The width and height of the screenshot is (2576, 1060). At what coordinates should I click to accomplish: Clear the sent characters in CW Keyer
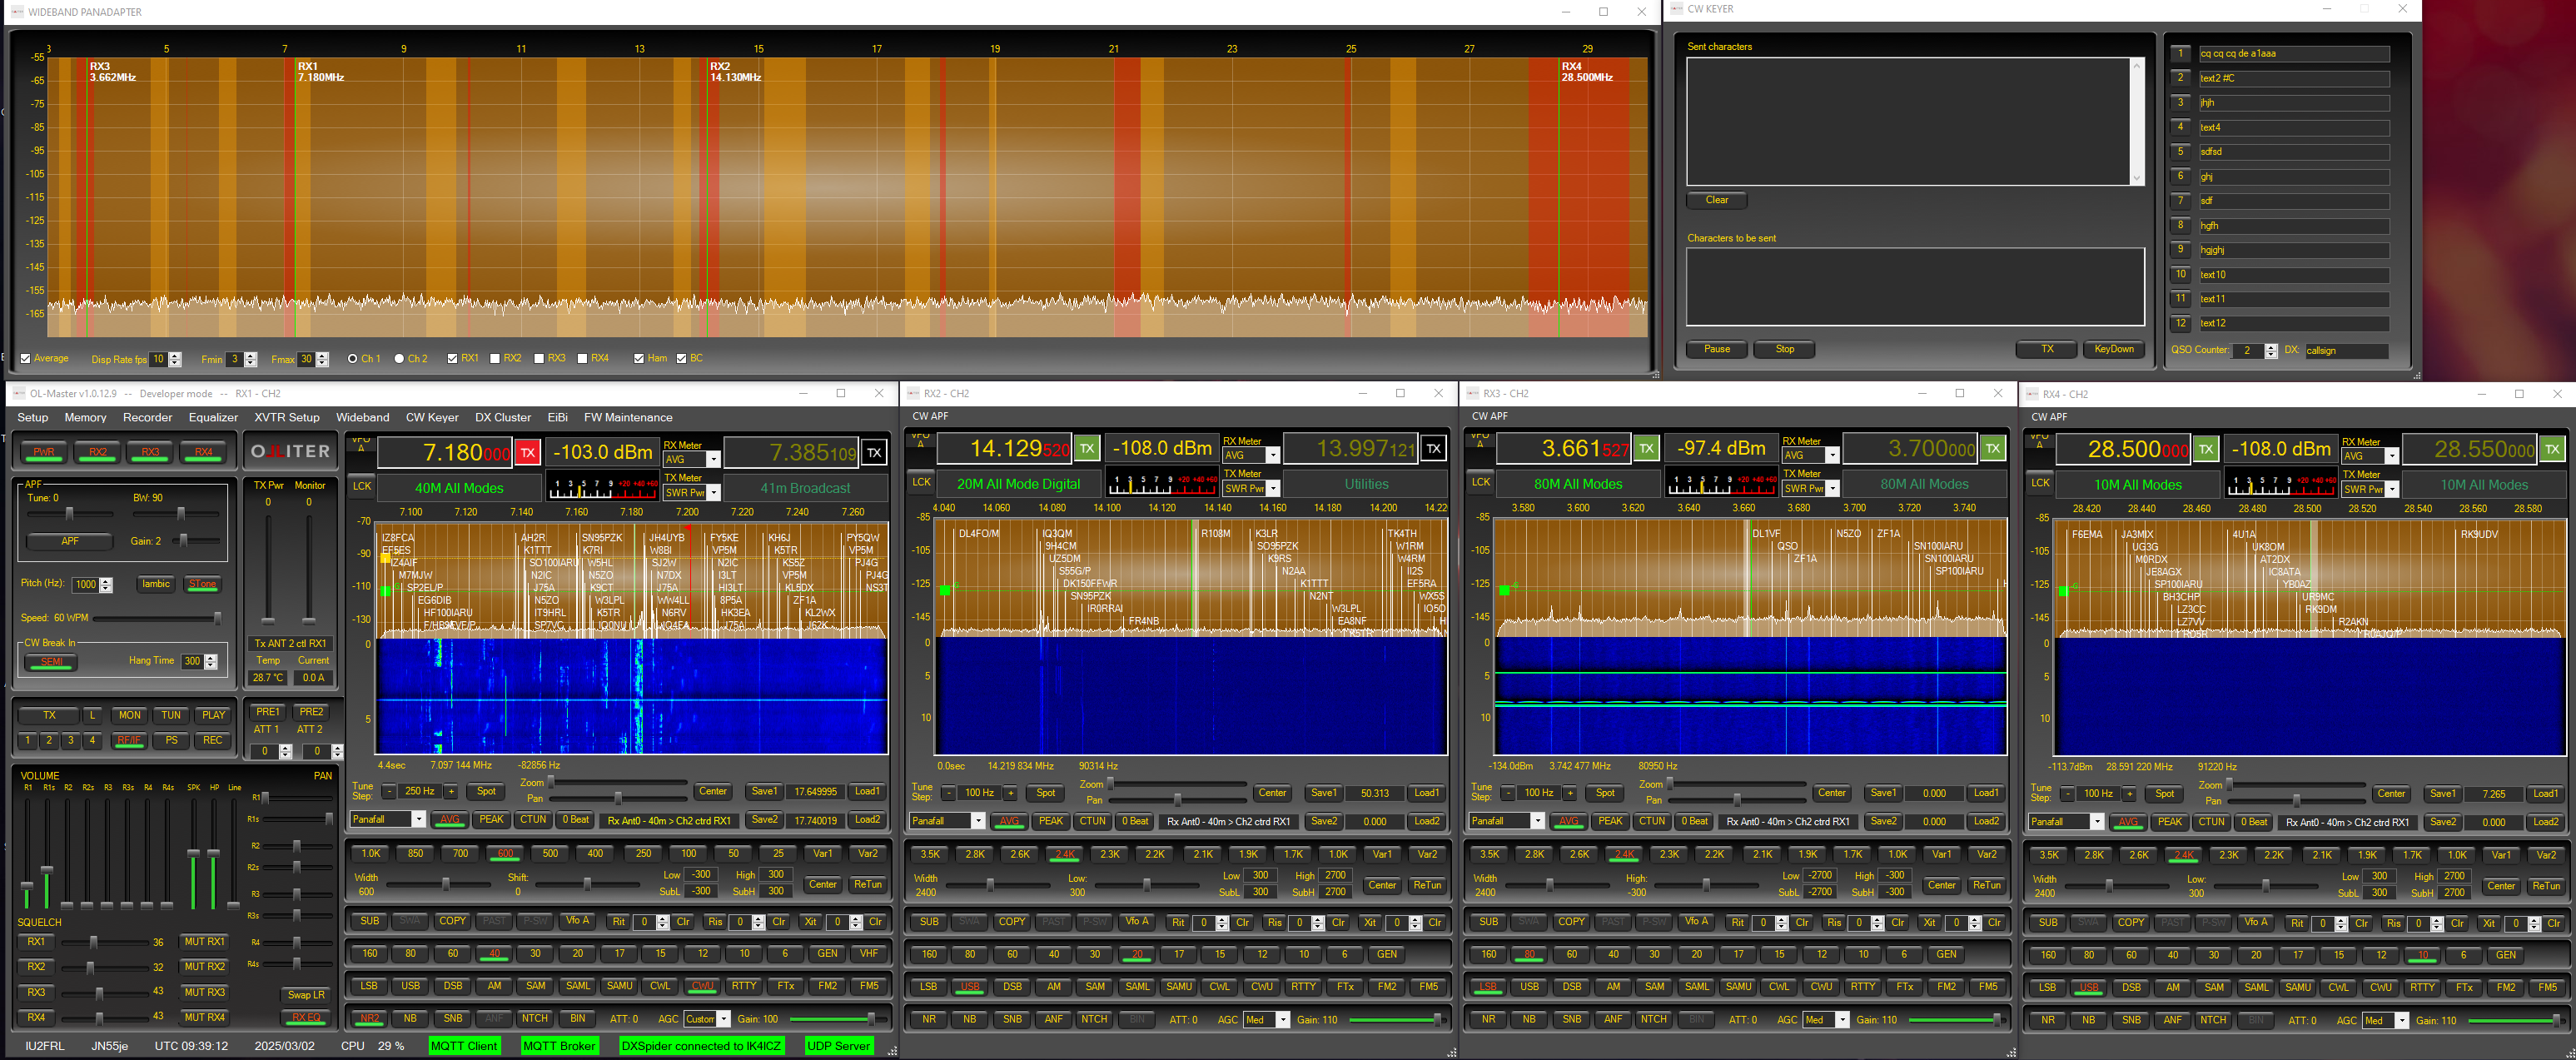(x=1715, y=200)
